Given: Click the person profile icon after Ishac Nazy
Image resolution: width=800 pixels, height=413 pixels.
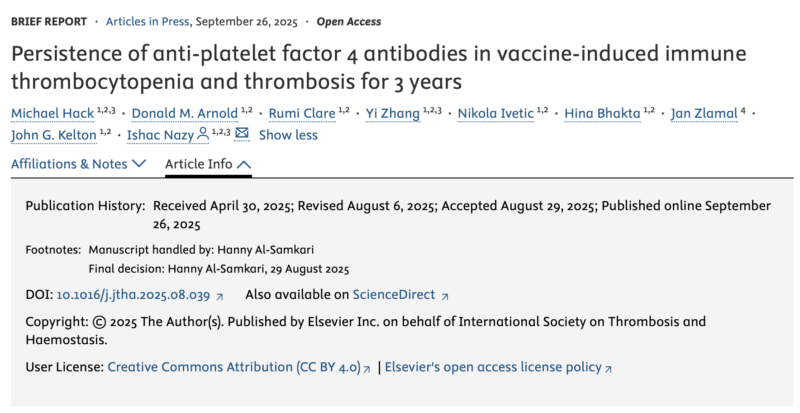Looking at the screenshot, I should 203,134.
